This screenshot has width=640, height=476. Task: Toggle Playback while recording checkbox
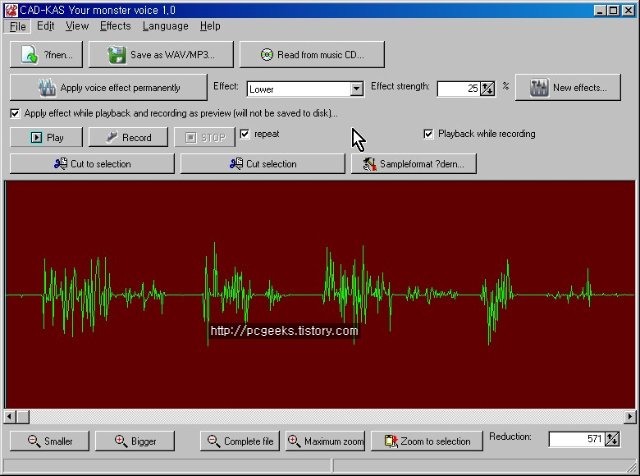428,133
